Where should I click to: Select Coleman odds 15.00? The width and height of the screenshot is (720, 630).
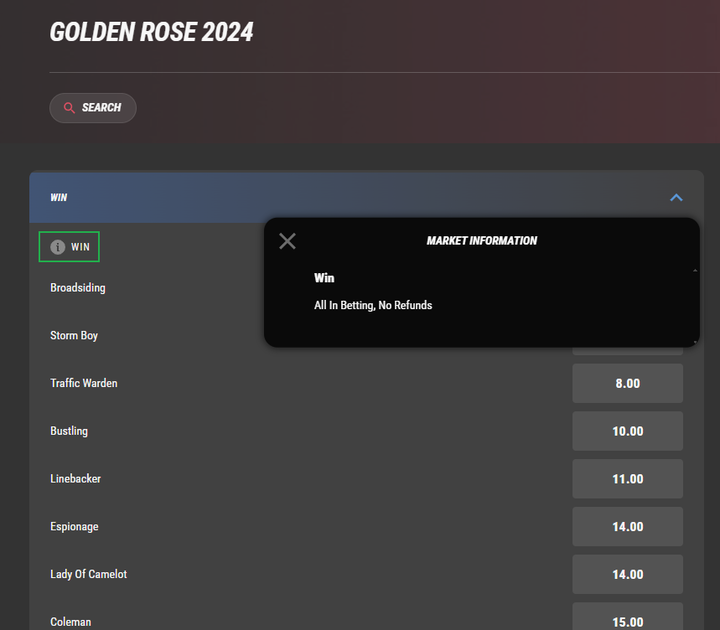(x=627, y=617)
